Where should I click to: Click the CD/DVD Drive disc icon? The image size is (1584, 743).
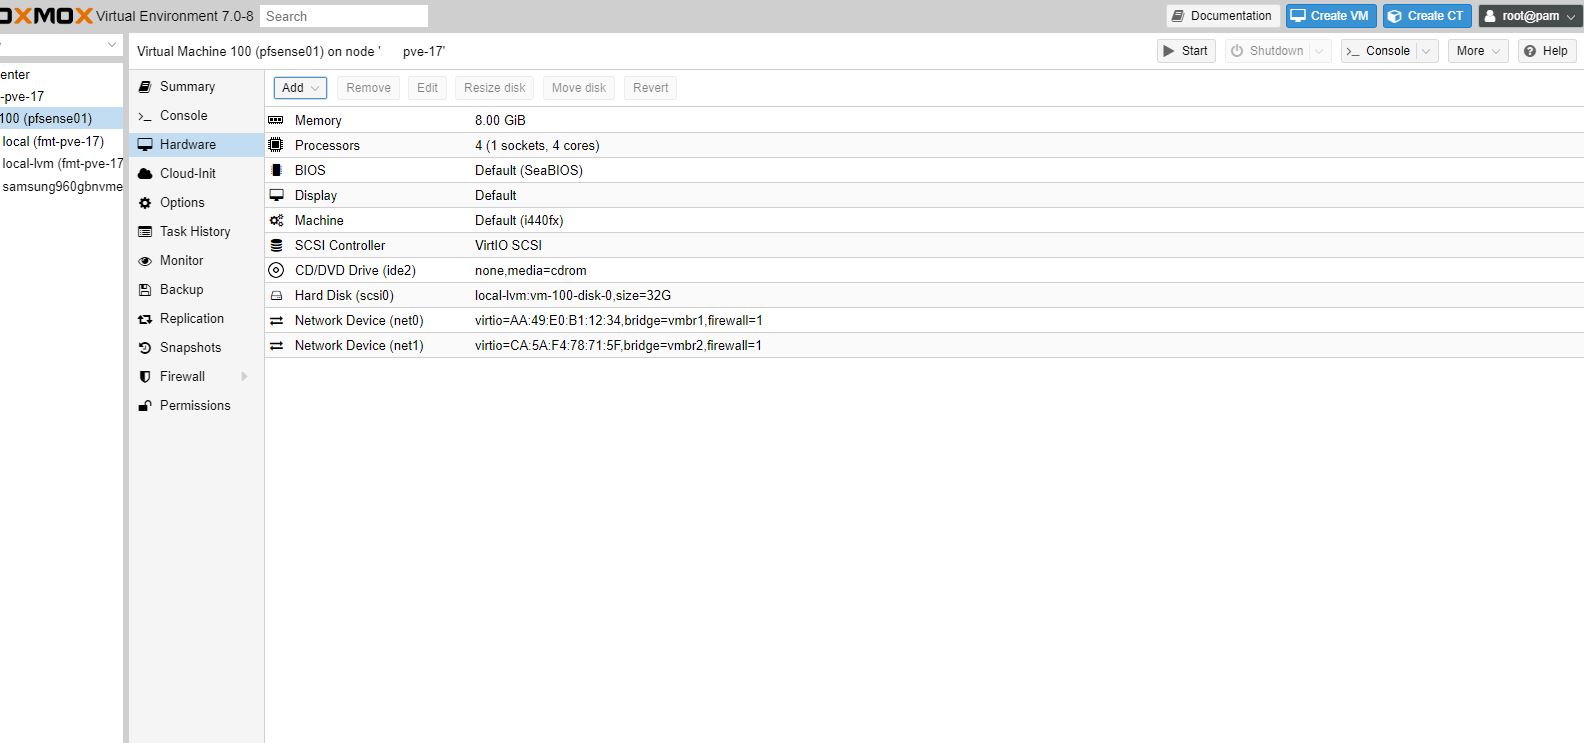(276, 270)
